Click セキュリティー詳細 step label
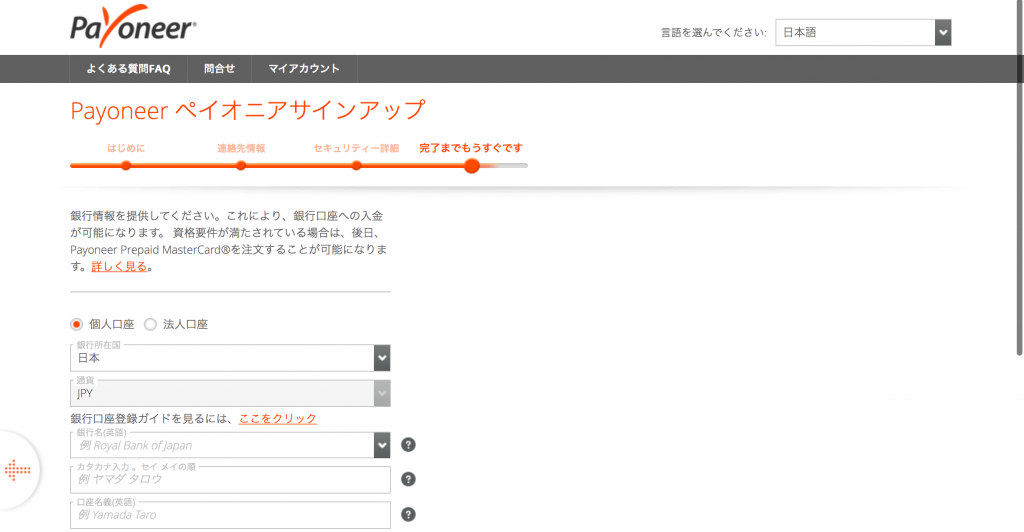1024x532 pixels. (x=356, y=148)
